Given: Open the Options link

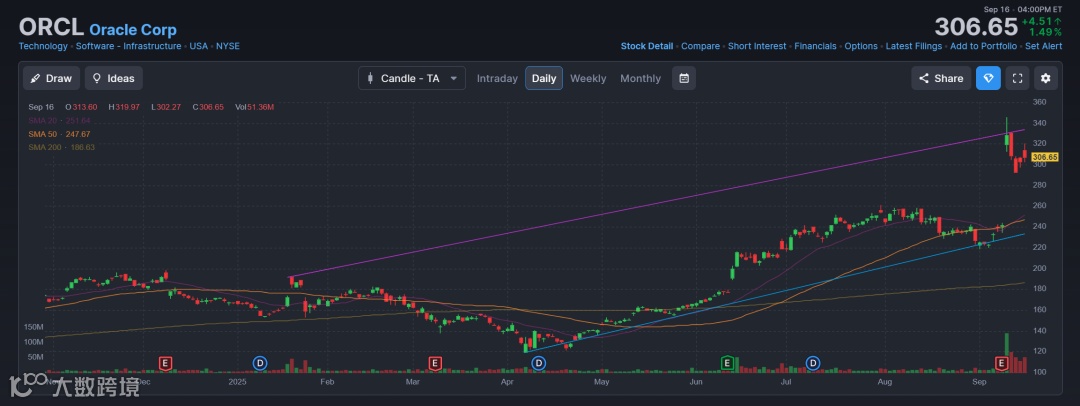Looking at the screenshot, I should click(861, 46).
